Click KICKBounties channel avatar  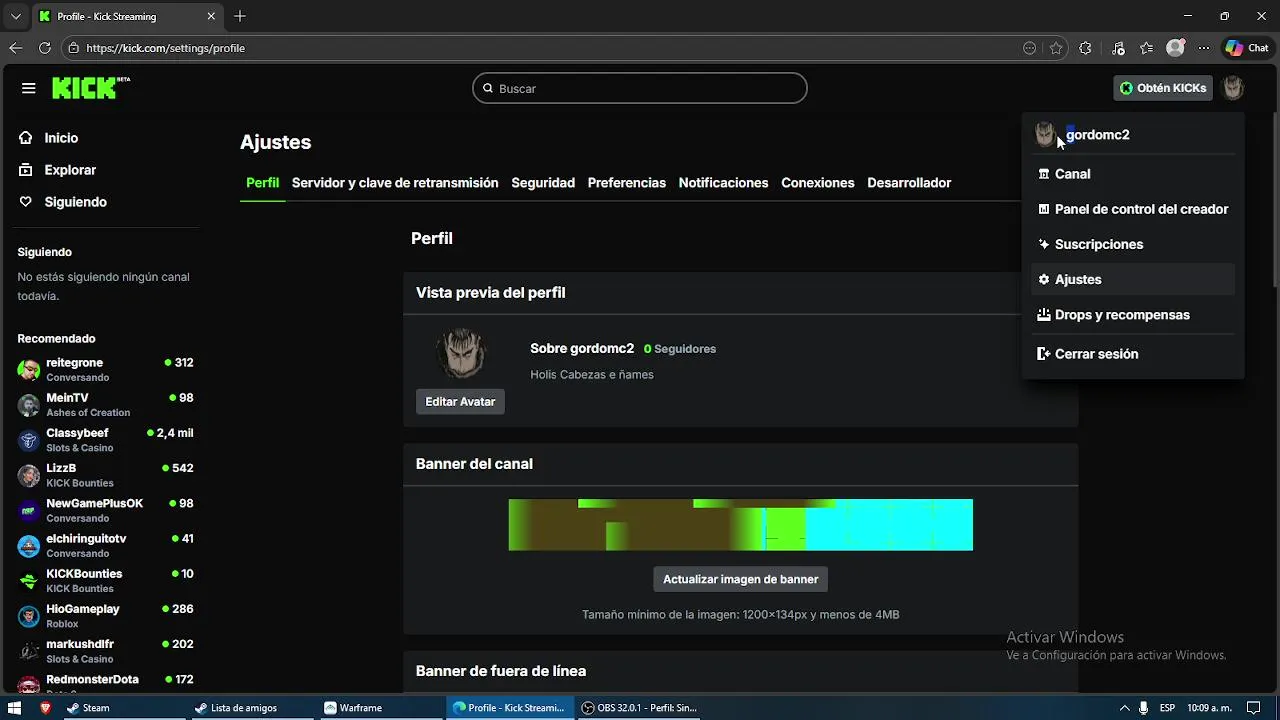coord(29,581)
